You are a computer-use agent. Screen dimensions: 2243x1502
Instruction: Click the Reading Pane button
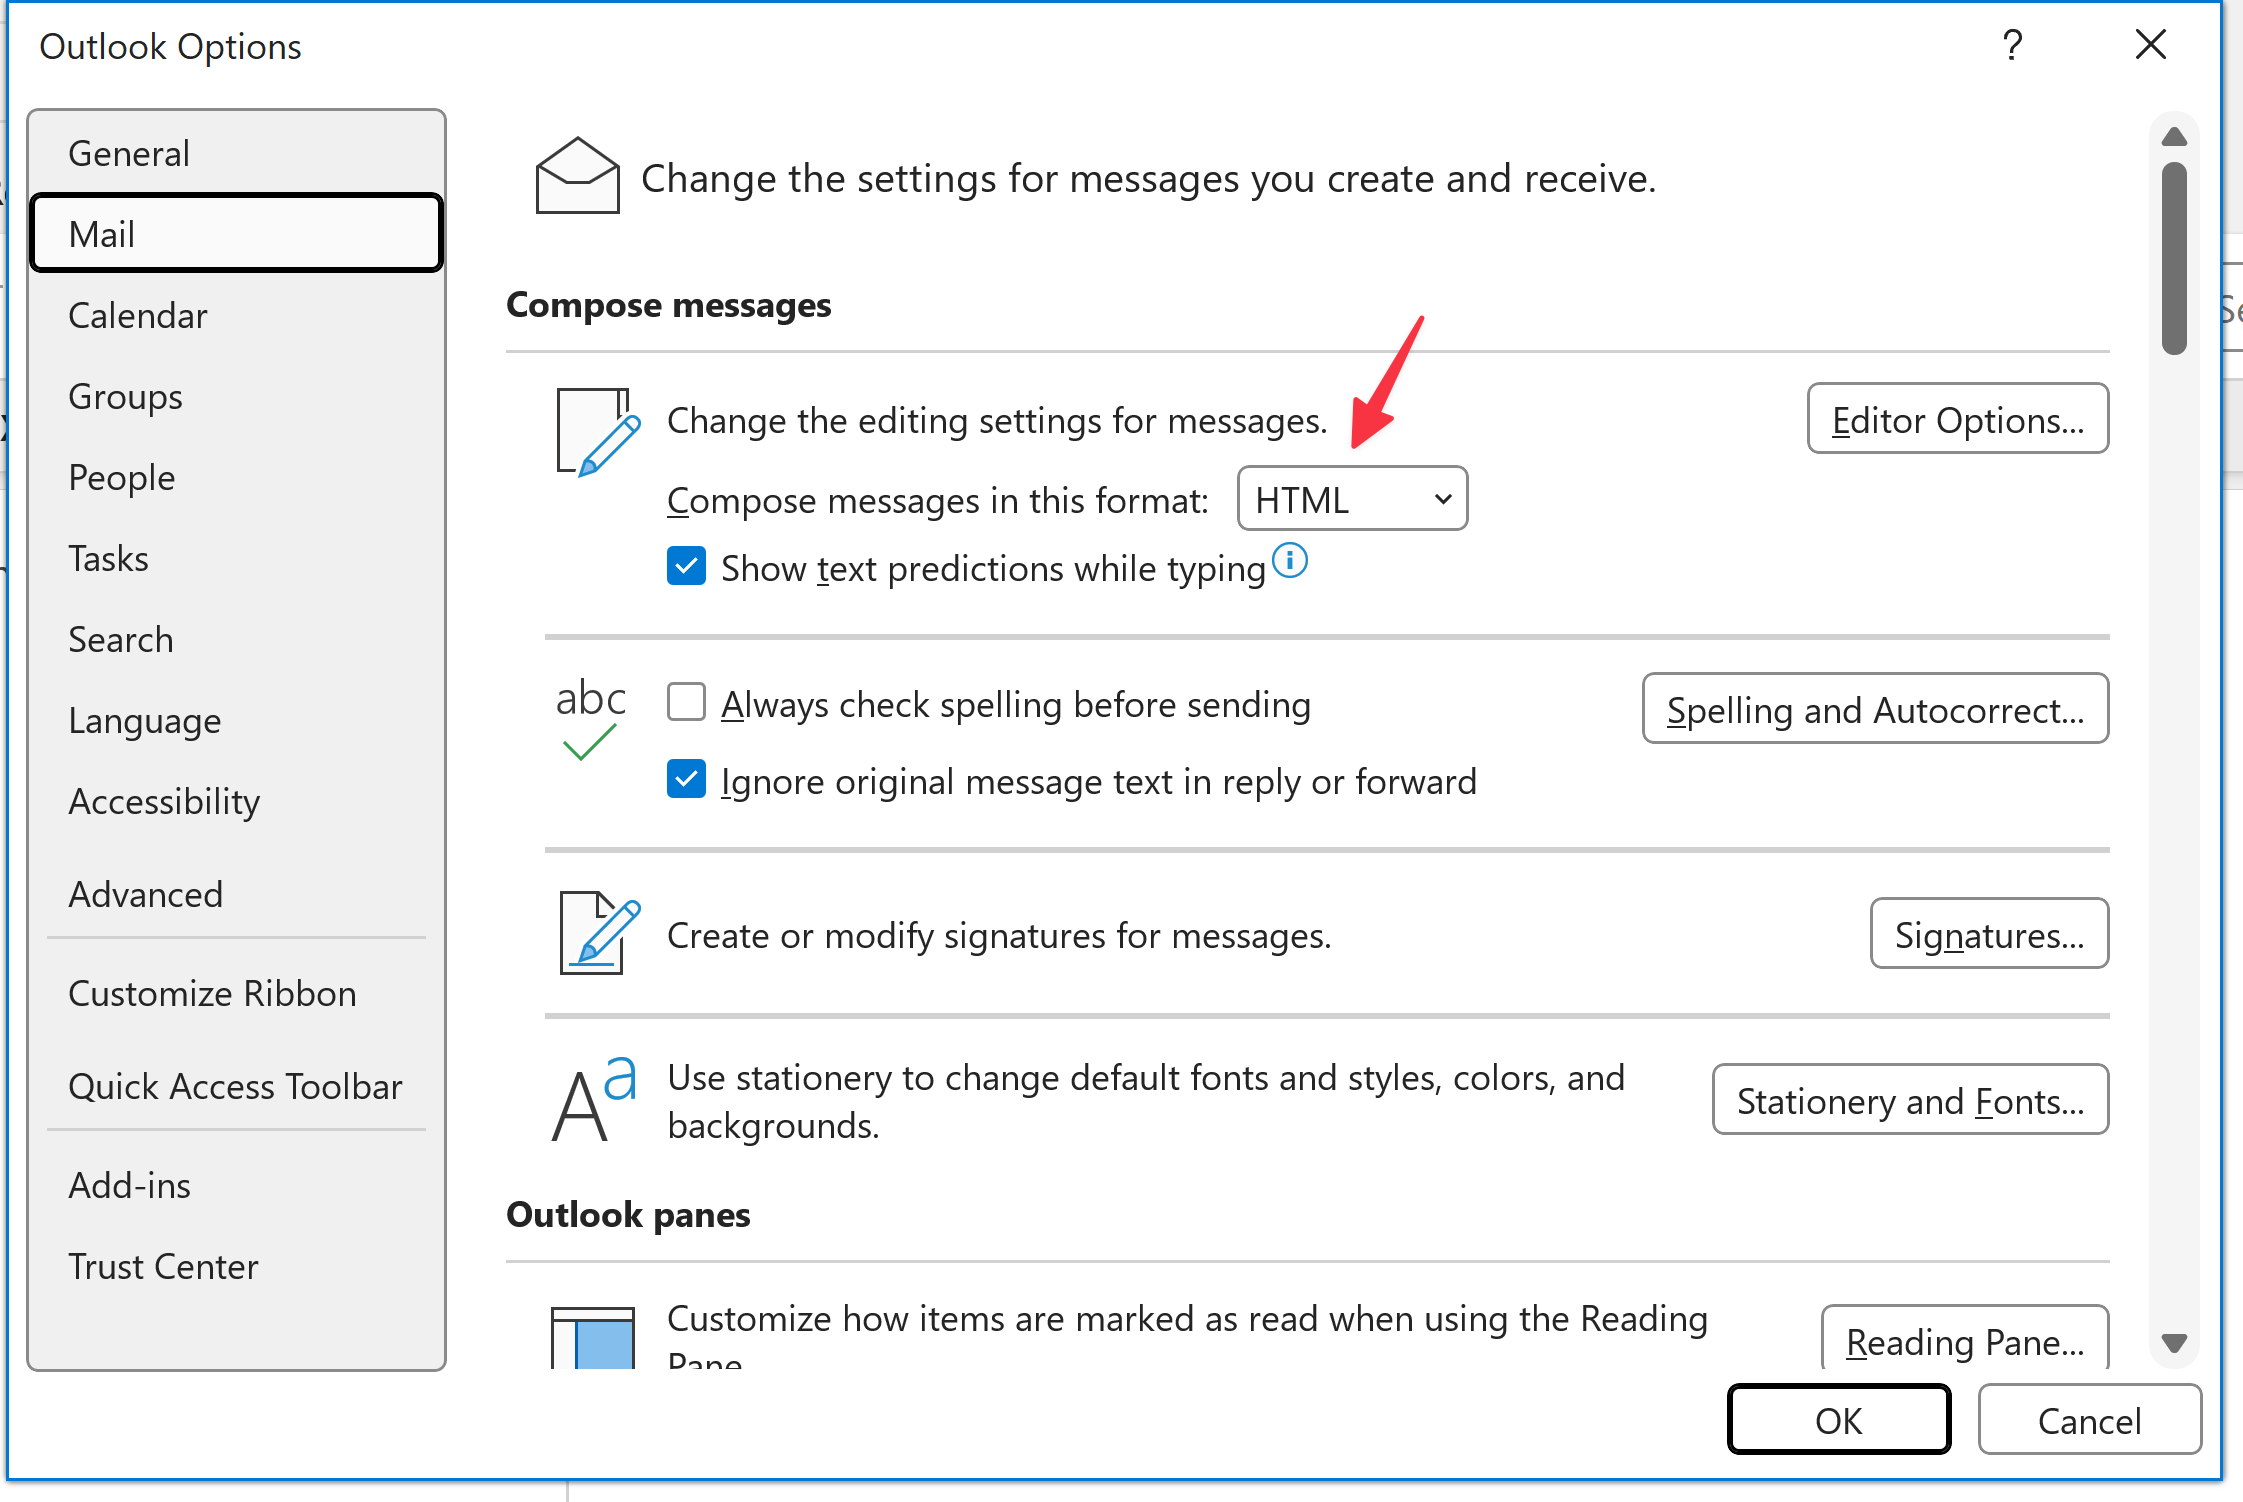[x=1965, y=1338]
